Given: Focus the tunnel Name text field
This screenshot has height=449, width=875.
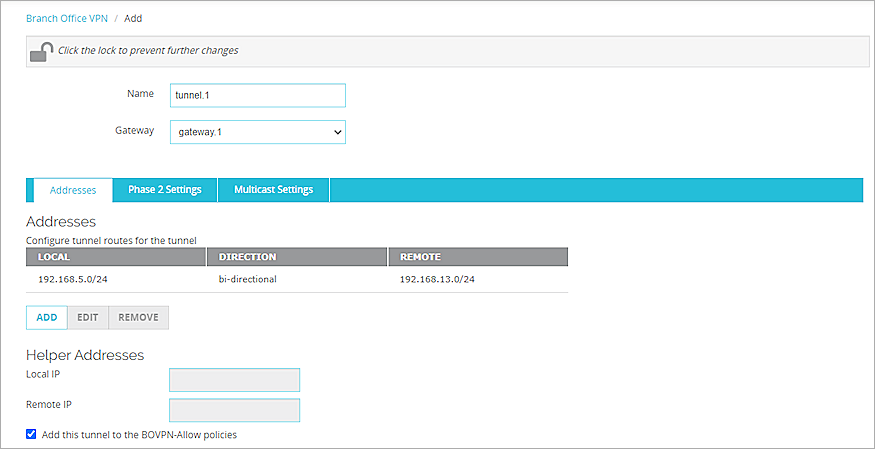Looking at the screenshot, I should (257, 95).
